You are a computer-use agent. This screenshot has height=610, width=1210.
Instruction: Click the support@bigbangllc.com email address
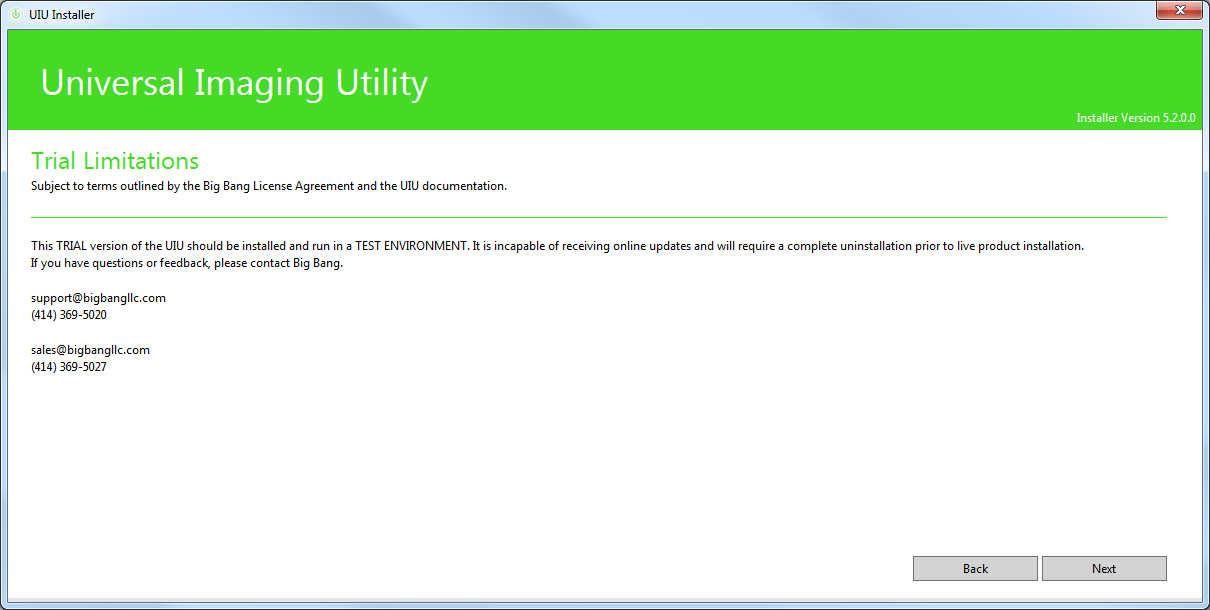98,298
